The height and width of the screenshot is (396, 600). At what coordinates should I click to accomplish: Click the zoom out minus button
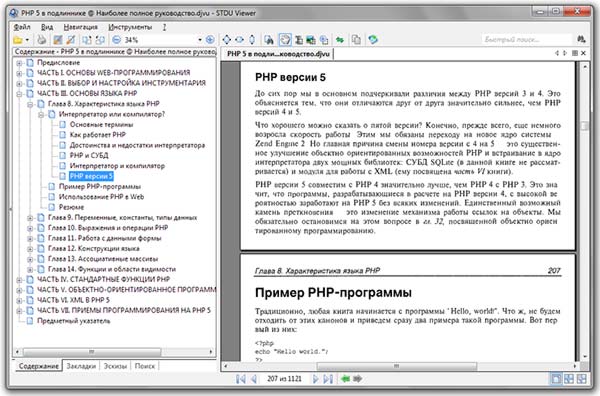[x=117, y=39]
